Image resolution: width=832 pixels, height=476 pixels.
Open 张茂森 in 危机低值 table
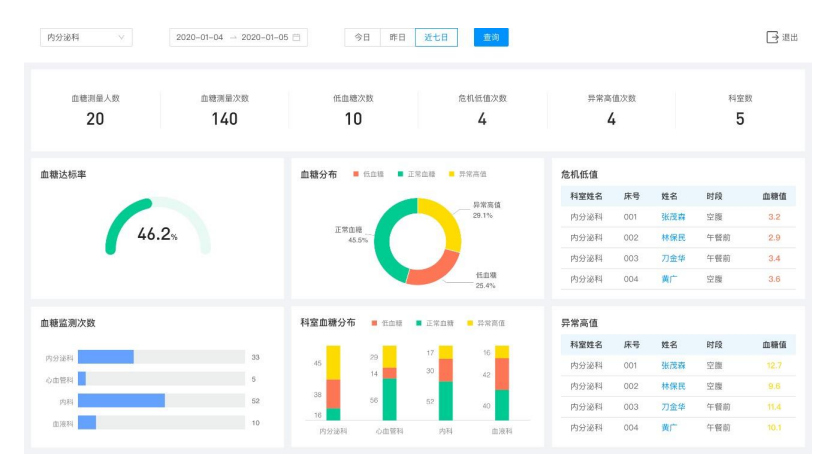tap(673, 217)
